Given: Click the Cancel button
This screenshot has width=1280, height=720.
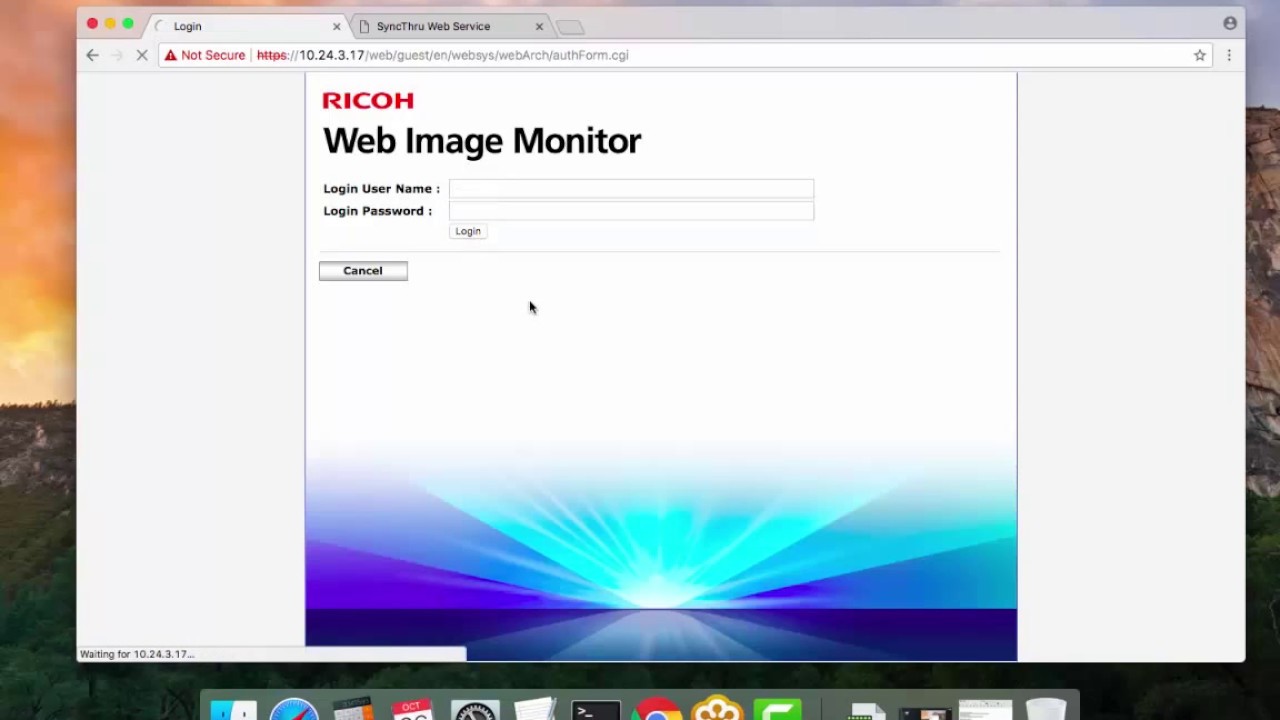Looking at the screenshot, I should point(363,271).
